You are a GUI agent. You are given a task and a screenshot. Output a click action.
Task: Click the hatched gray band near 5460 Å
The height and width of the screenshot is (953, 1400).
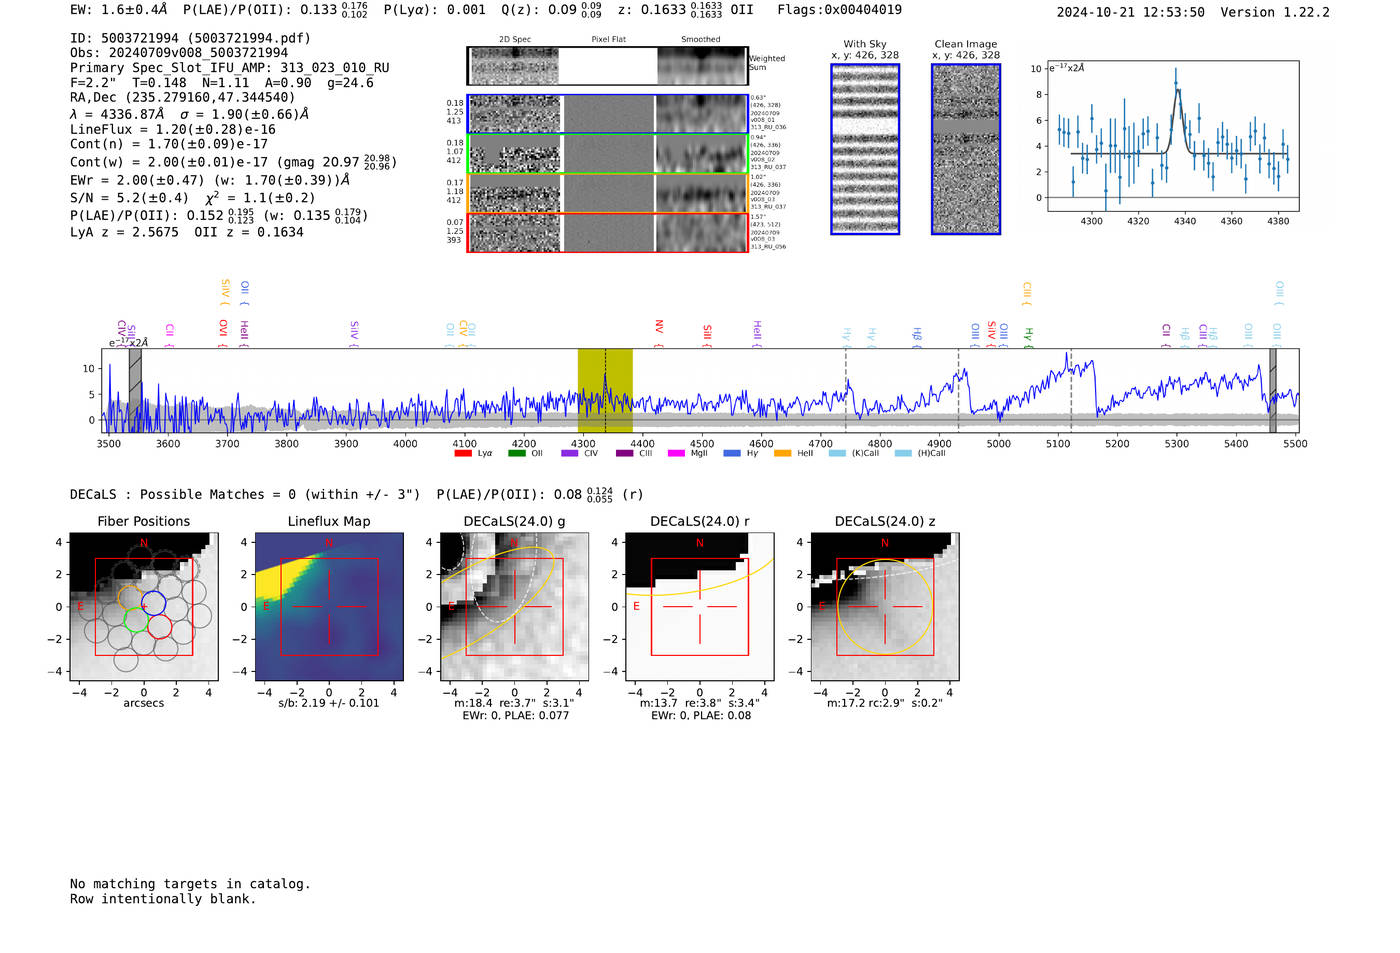pyautogui.click(x=1273, y=390)
